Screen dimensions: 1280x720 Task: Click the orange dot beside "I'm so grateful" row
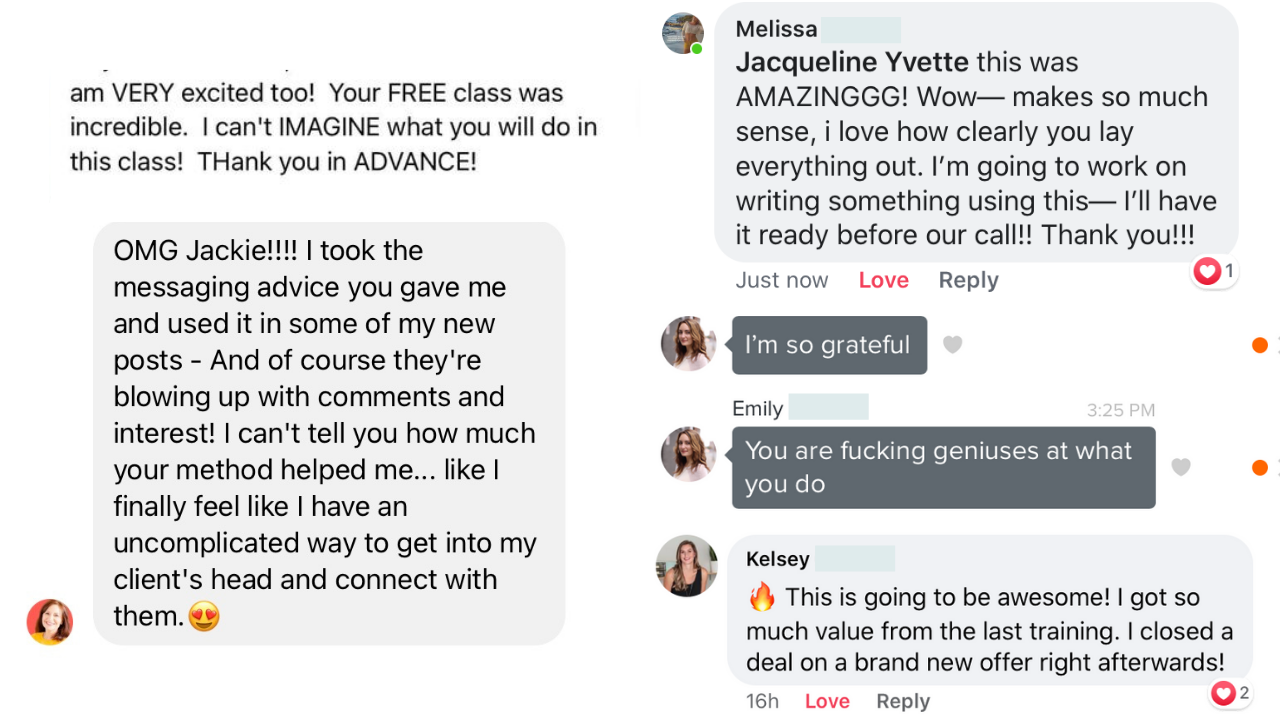coord(1259,345)
